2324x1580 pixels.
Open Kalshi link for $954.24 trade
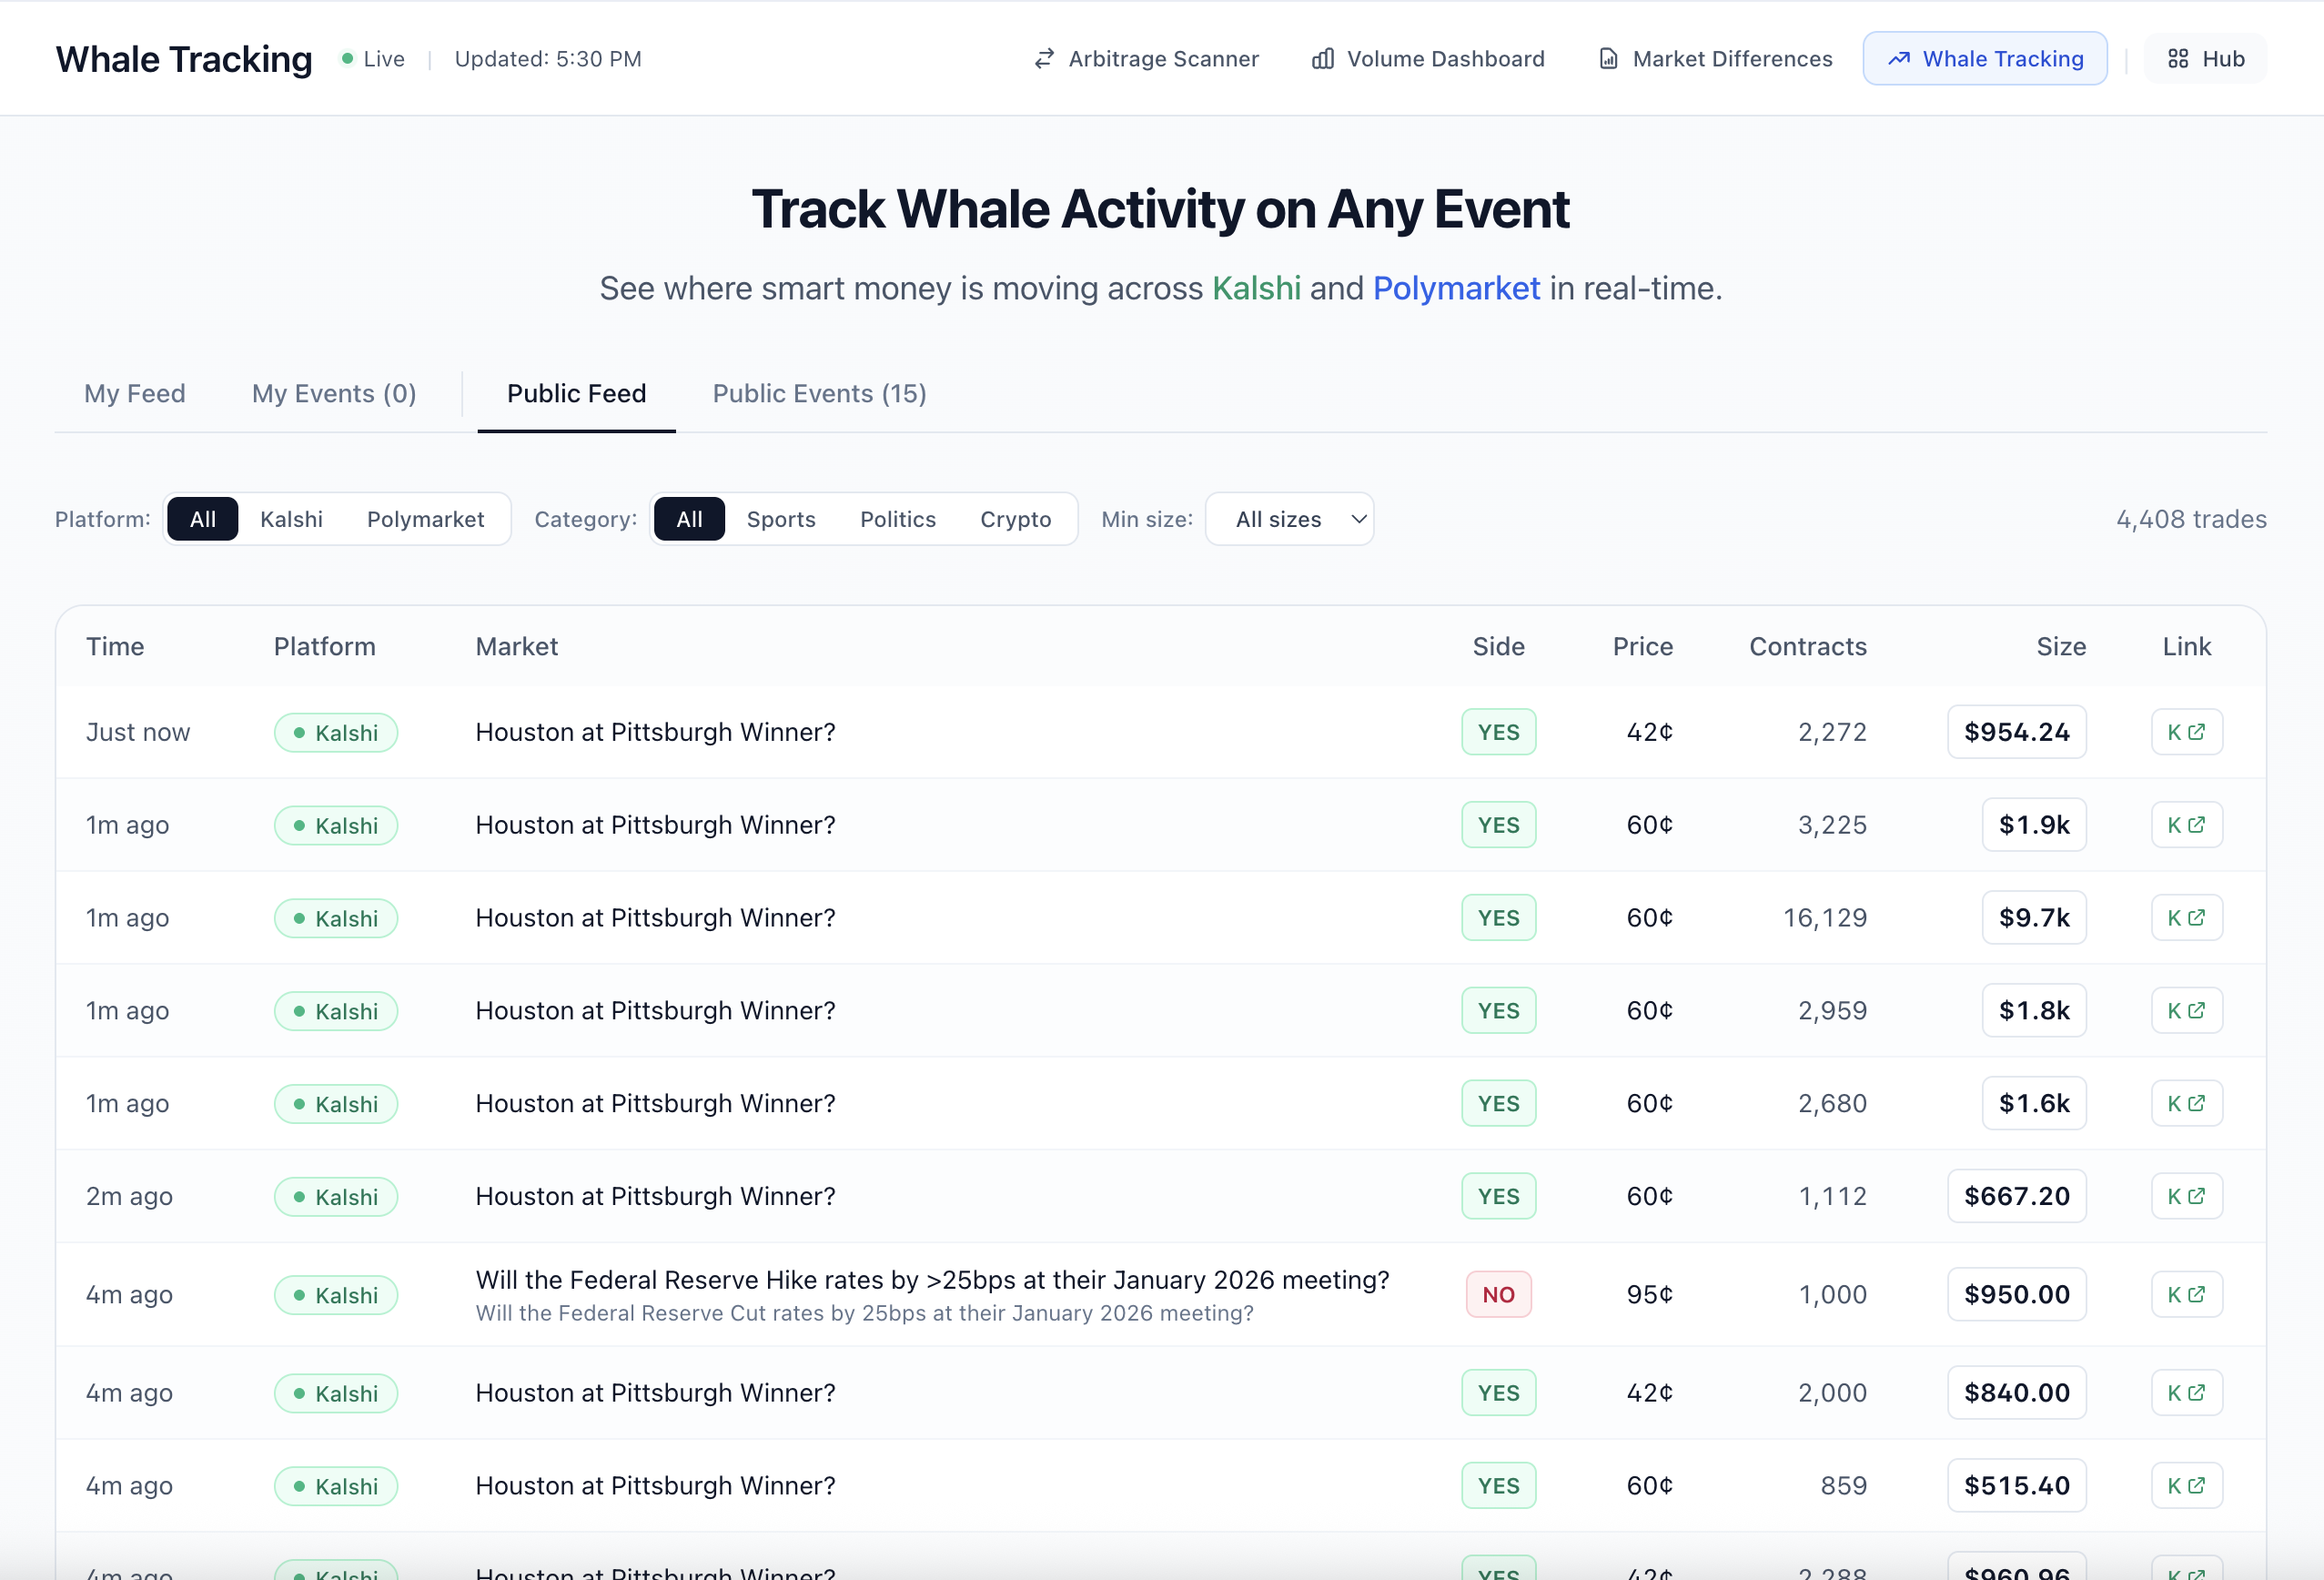[2186, 732]
